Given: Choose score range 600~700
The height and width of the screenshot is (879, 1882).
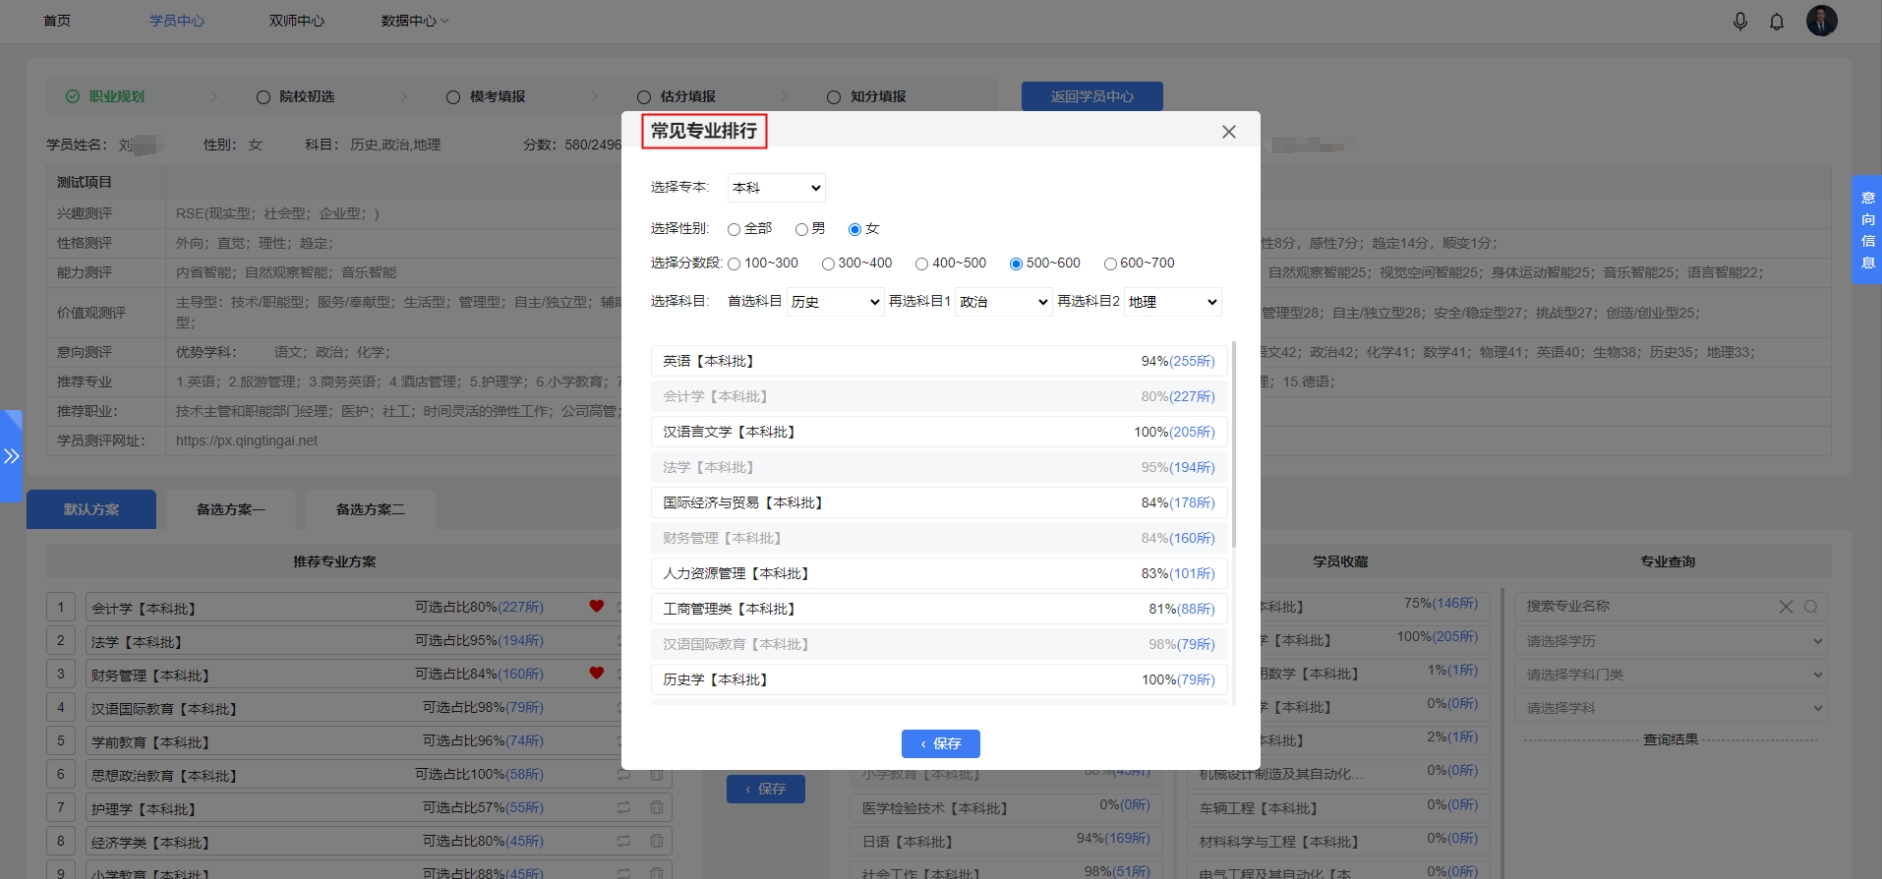Looking at the screenshot, I should [1110, 264].
